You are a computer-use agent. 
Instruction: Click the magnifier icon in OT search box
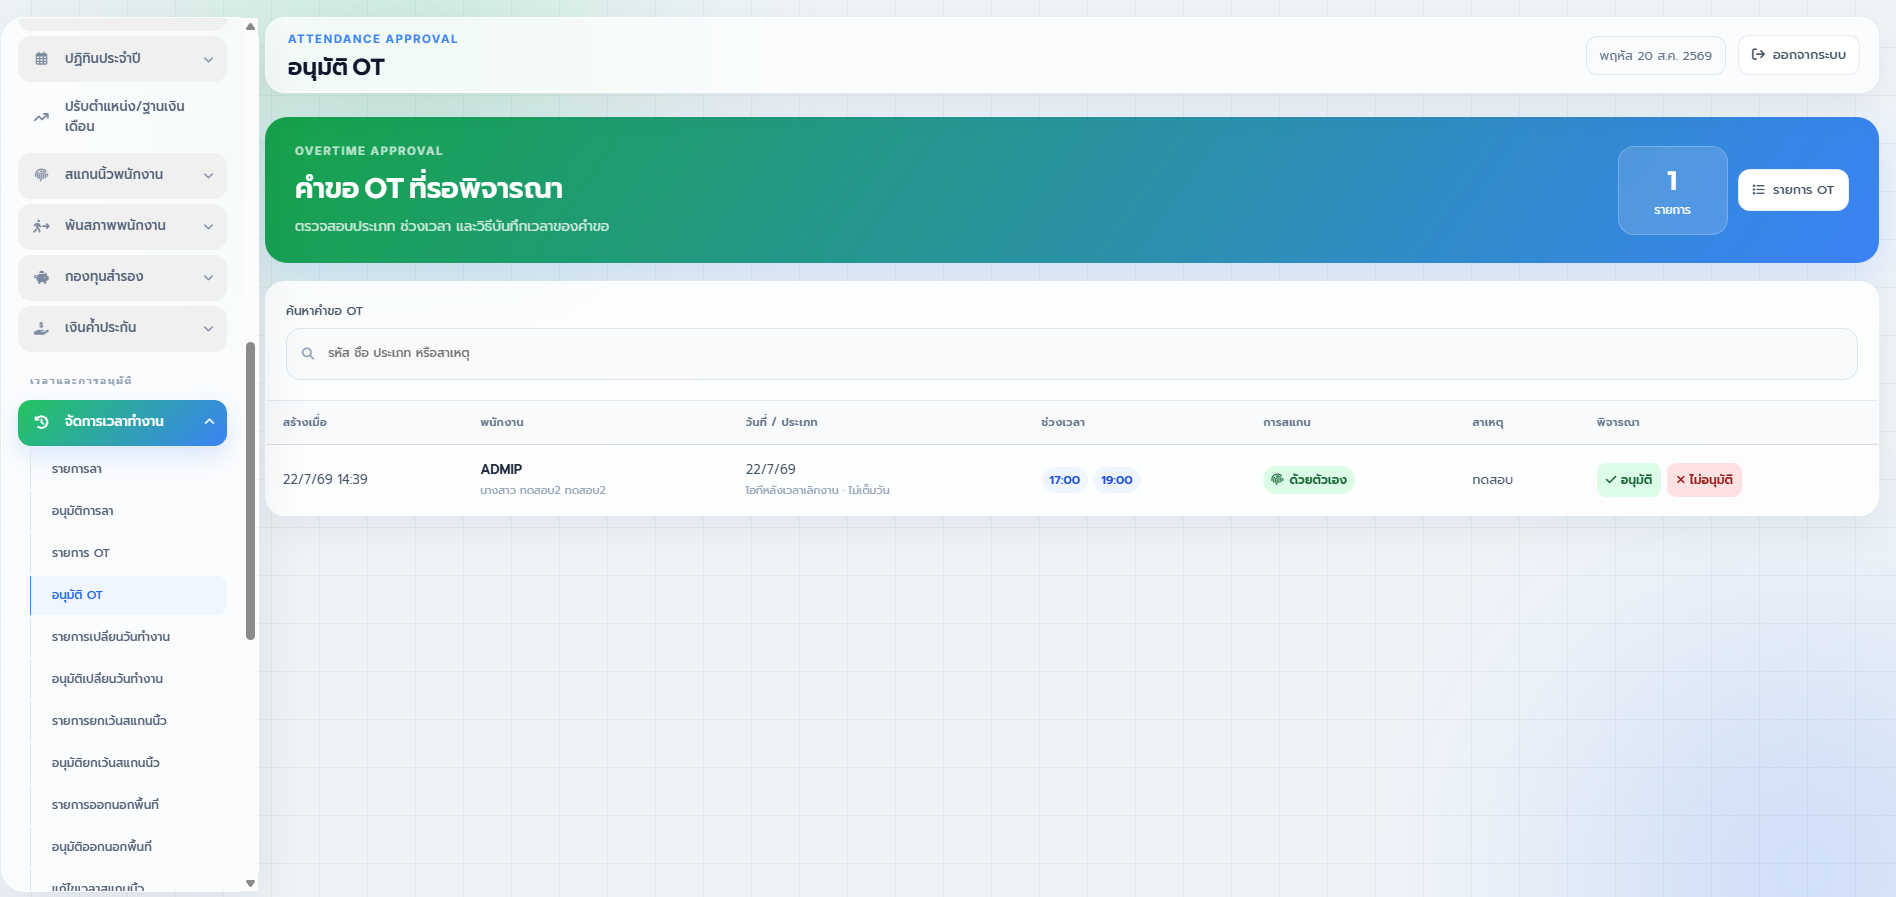tap(308, 353)
